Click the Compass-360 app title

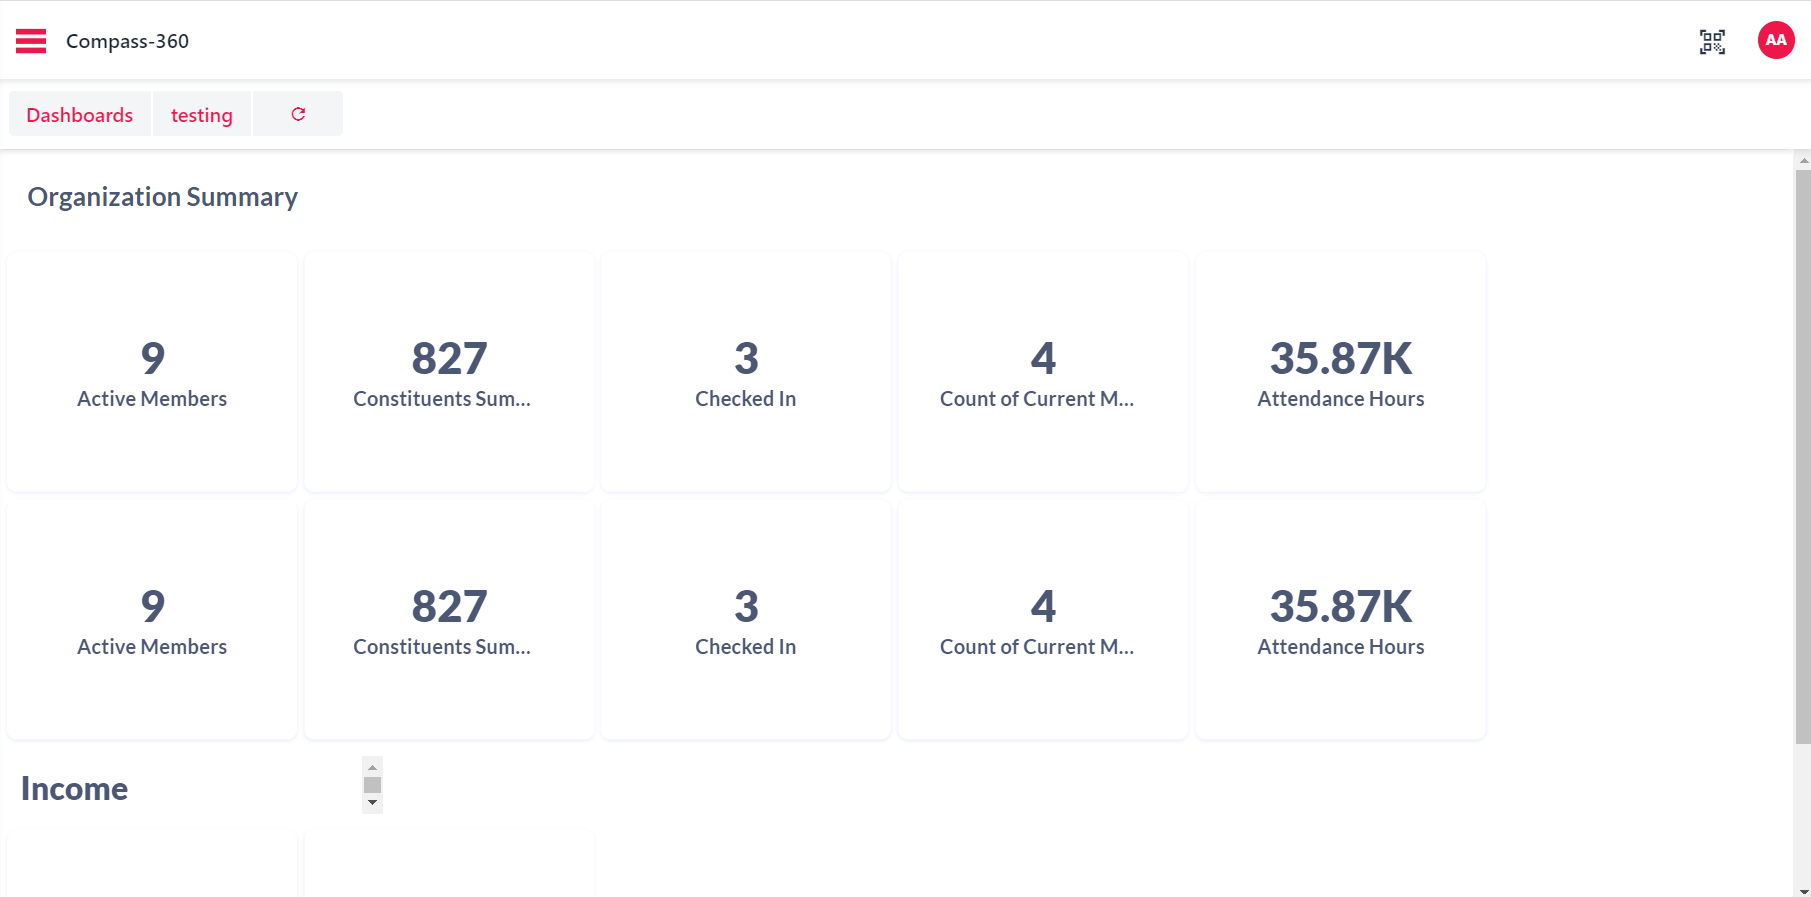click(127, 41)
